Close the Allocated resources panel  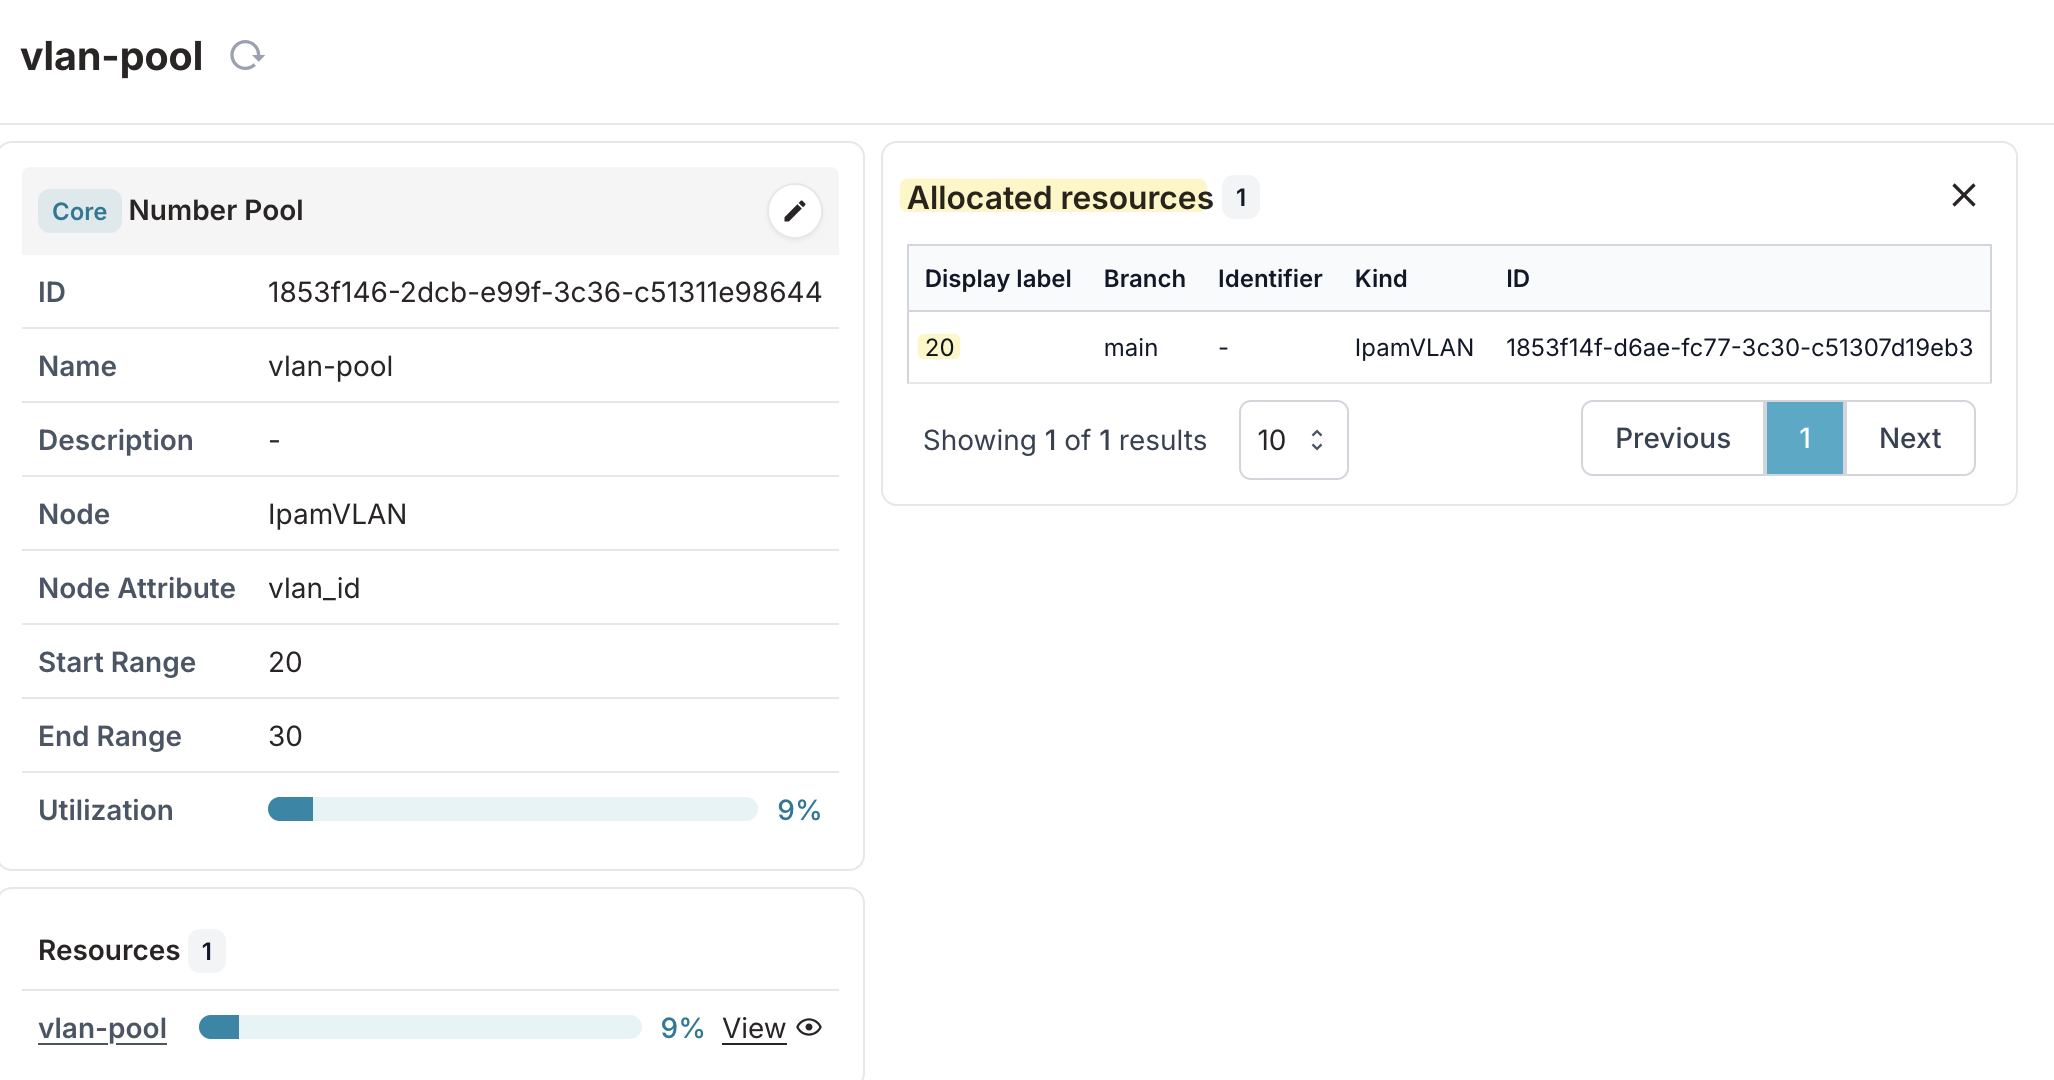1963,195
